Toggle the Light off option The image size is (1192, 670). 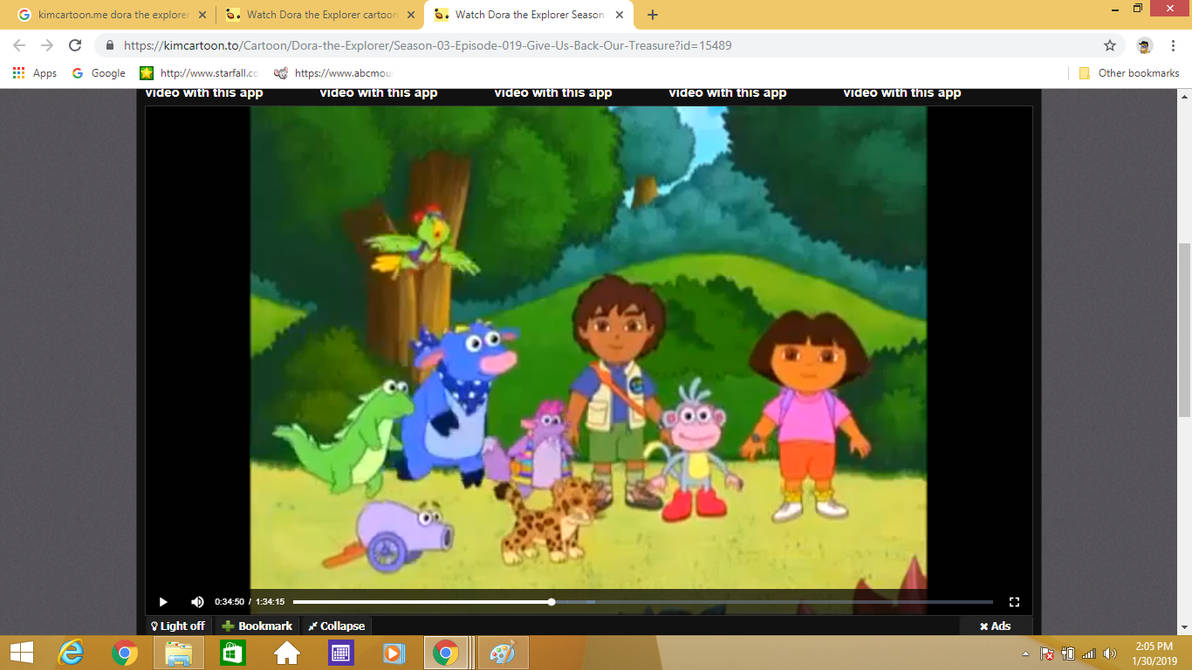[178, 626]
